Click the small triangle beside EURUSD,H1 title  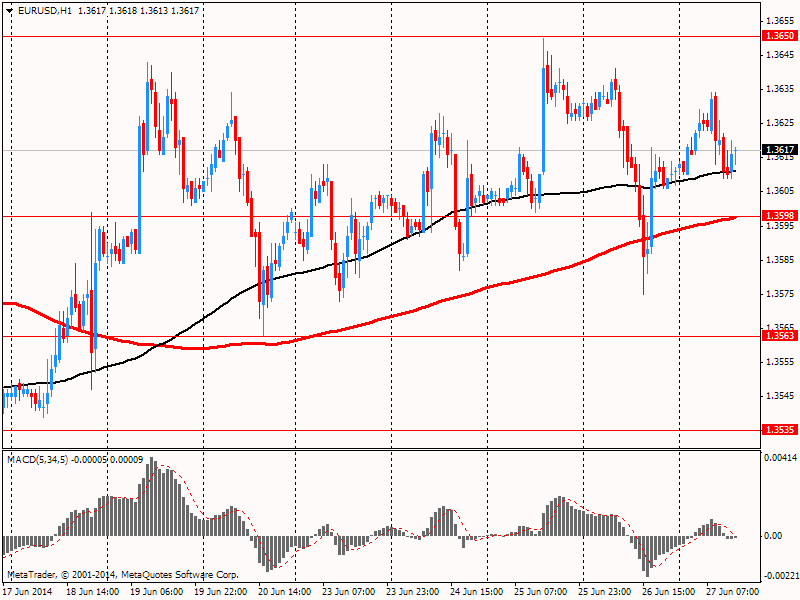point(9,11)
